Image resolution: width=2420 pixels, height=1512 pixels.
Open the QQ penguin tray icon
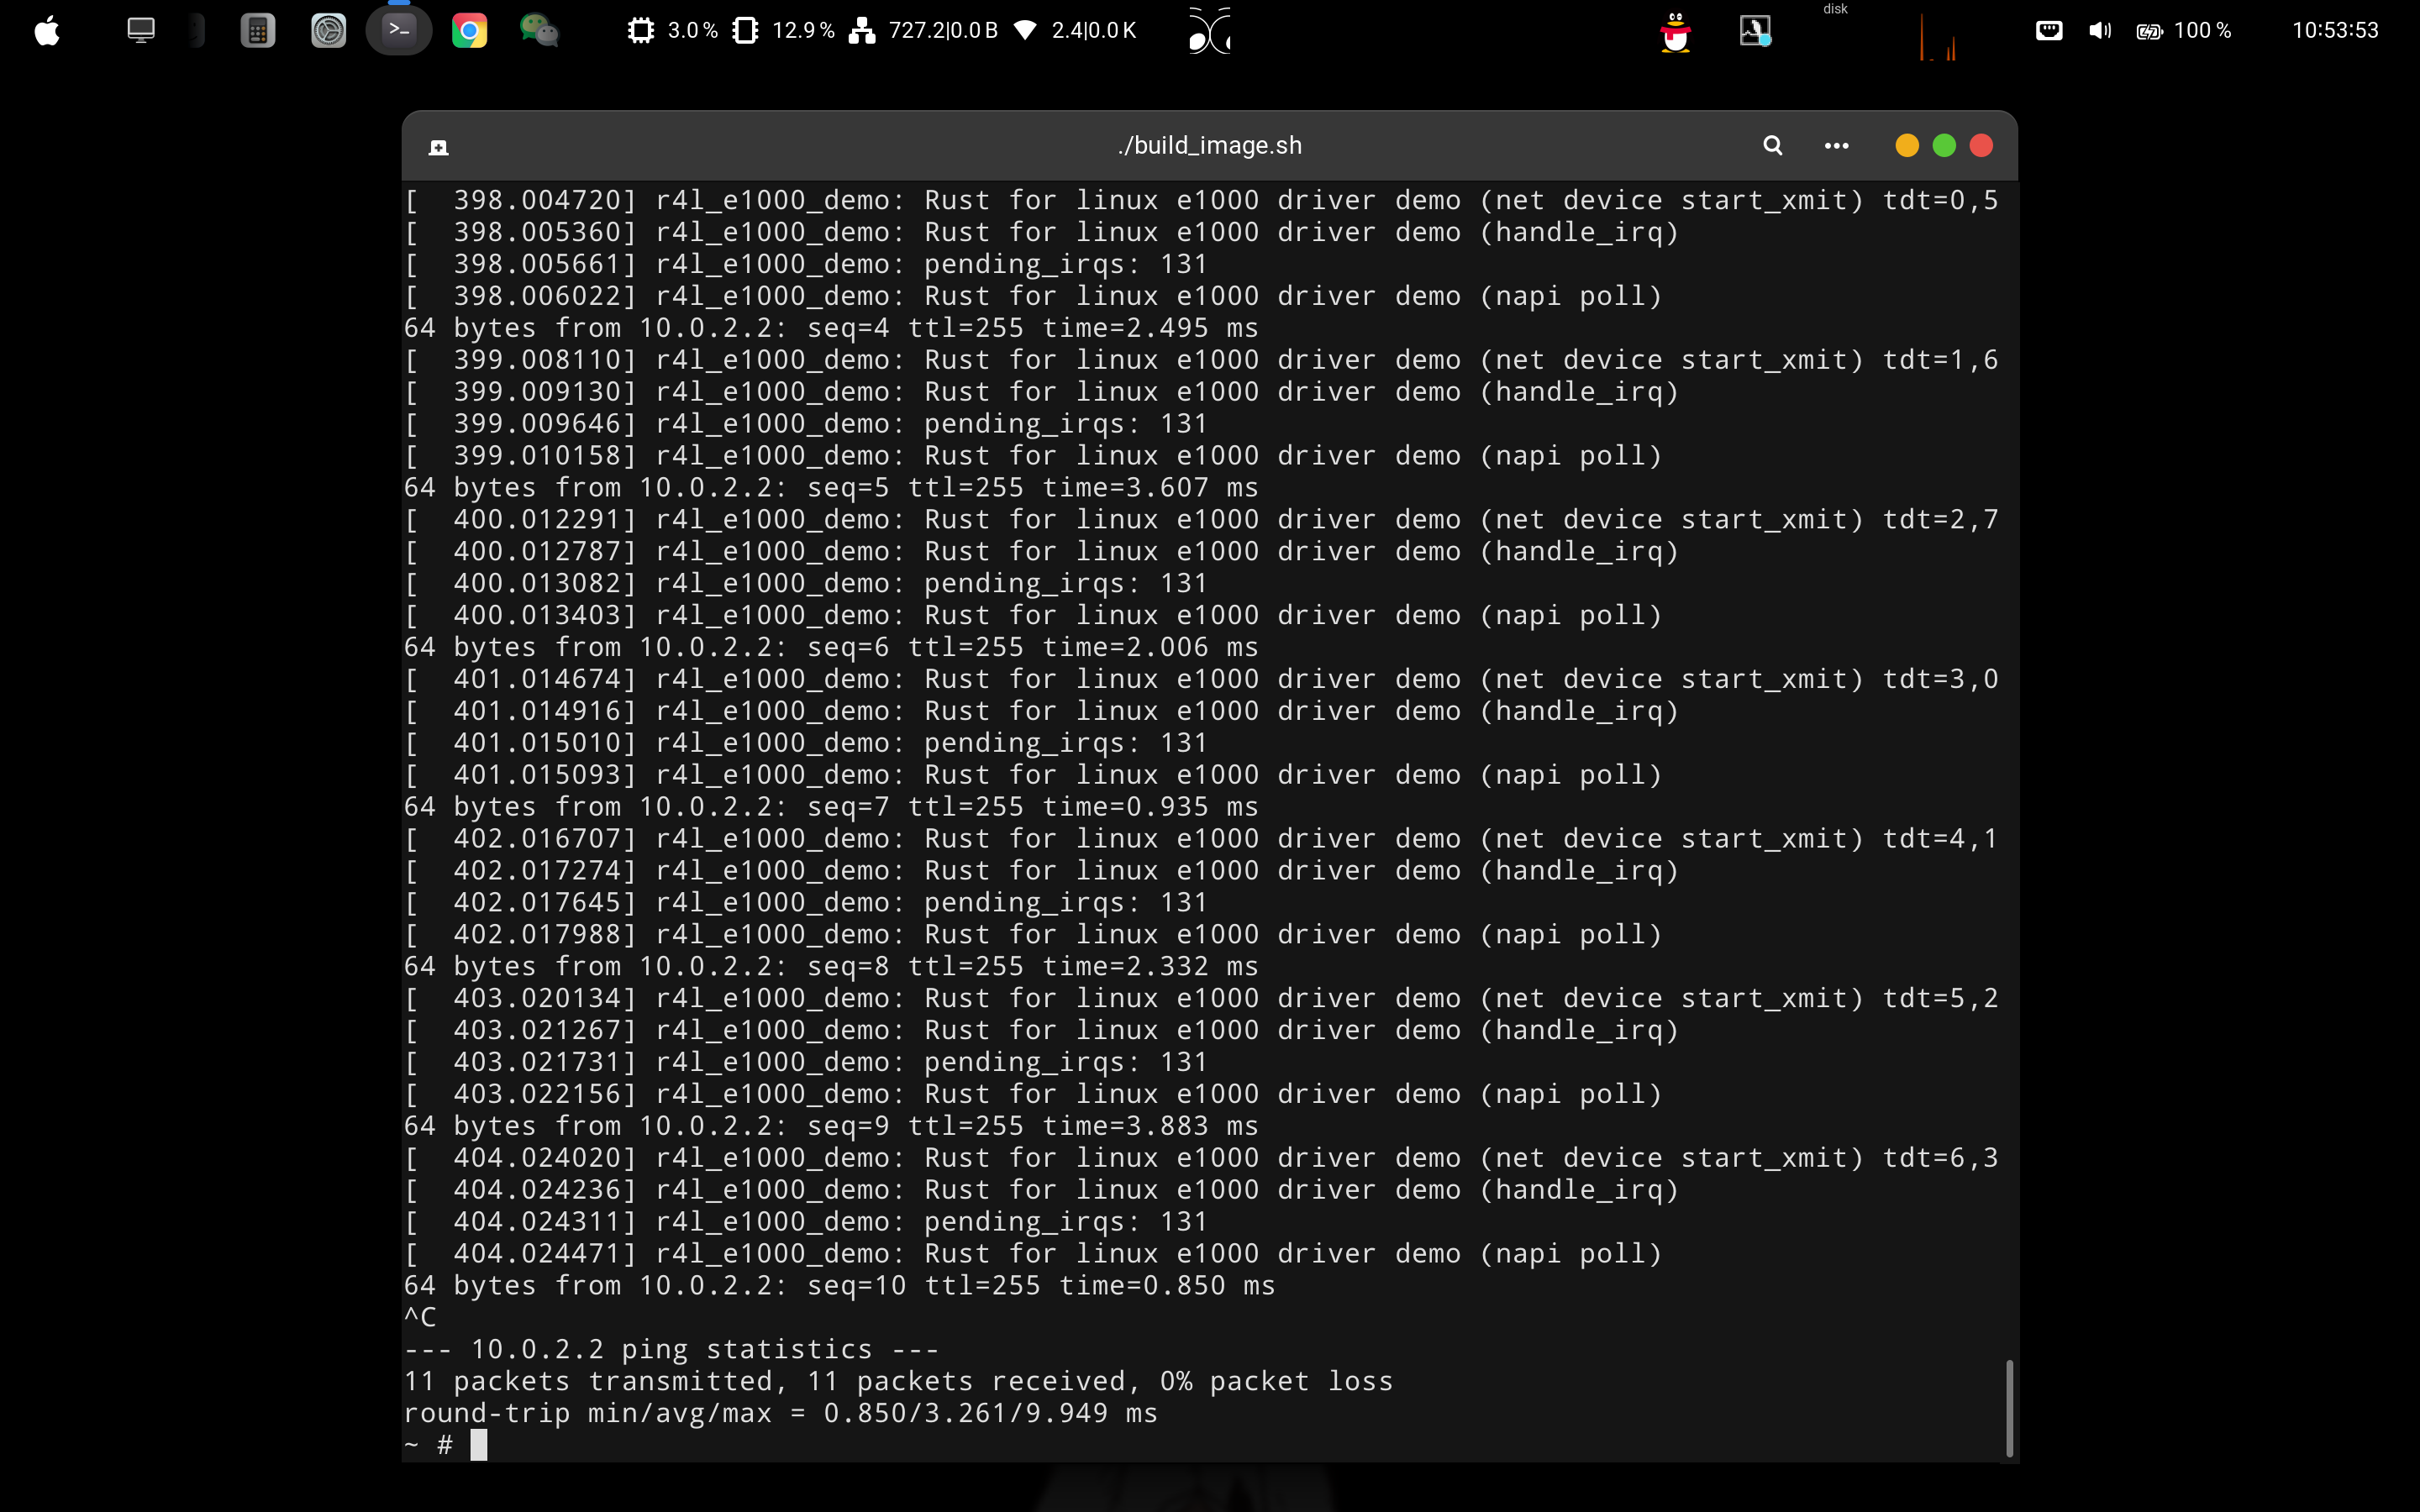(x=1675, y=33)
